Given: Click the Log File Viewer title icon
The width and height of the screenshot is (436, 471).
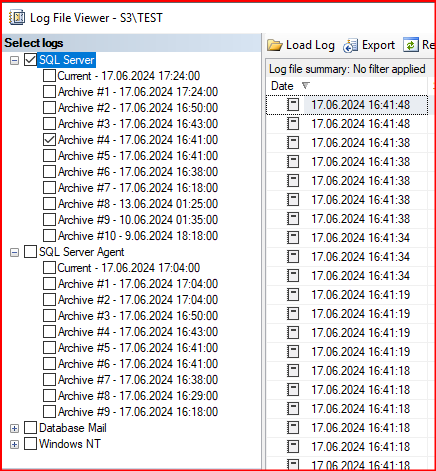Looking at the screenshot, I should (17, 17).
